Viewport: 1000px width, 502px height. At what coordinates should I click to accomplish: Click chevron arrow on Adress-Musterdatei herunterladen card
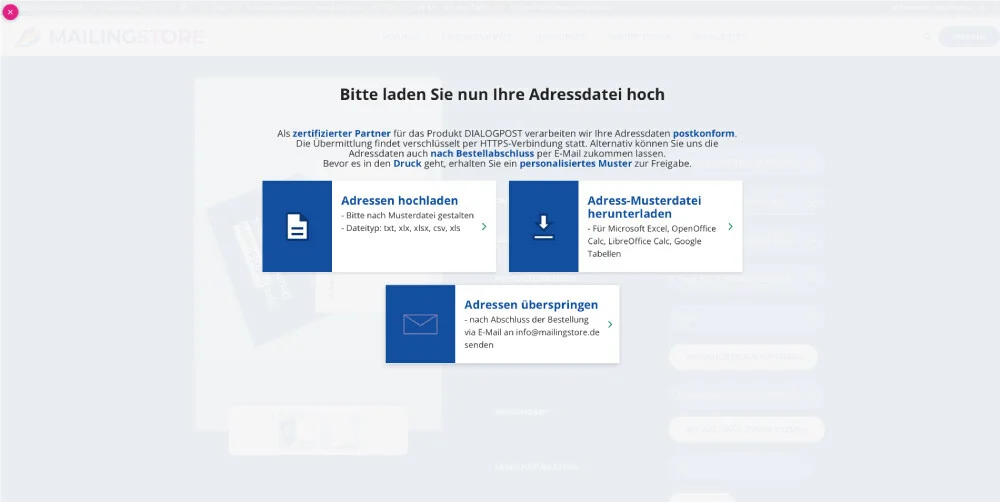[x=730, y=226]
